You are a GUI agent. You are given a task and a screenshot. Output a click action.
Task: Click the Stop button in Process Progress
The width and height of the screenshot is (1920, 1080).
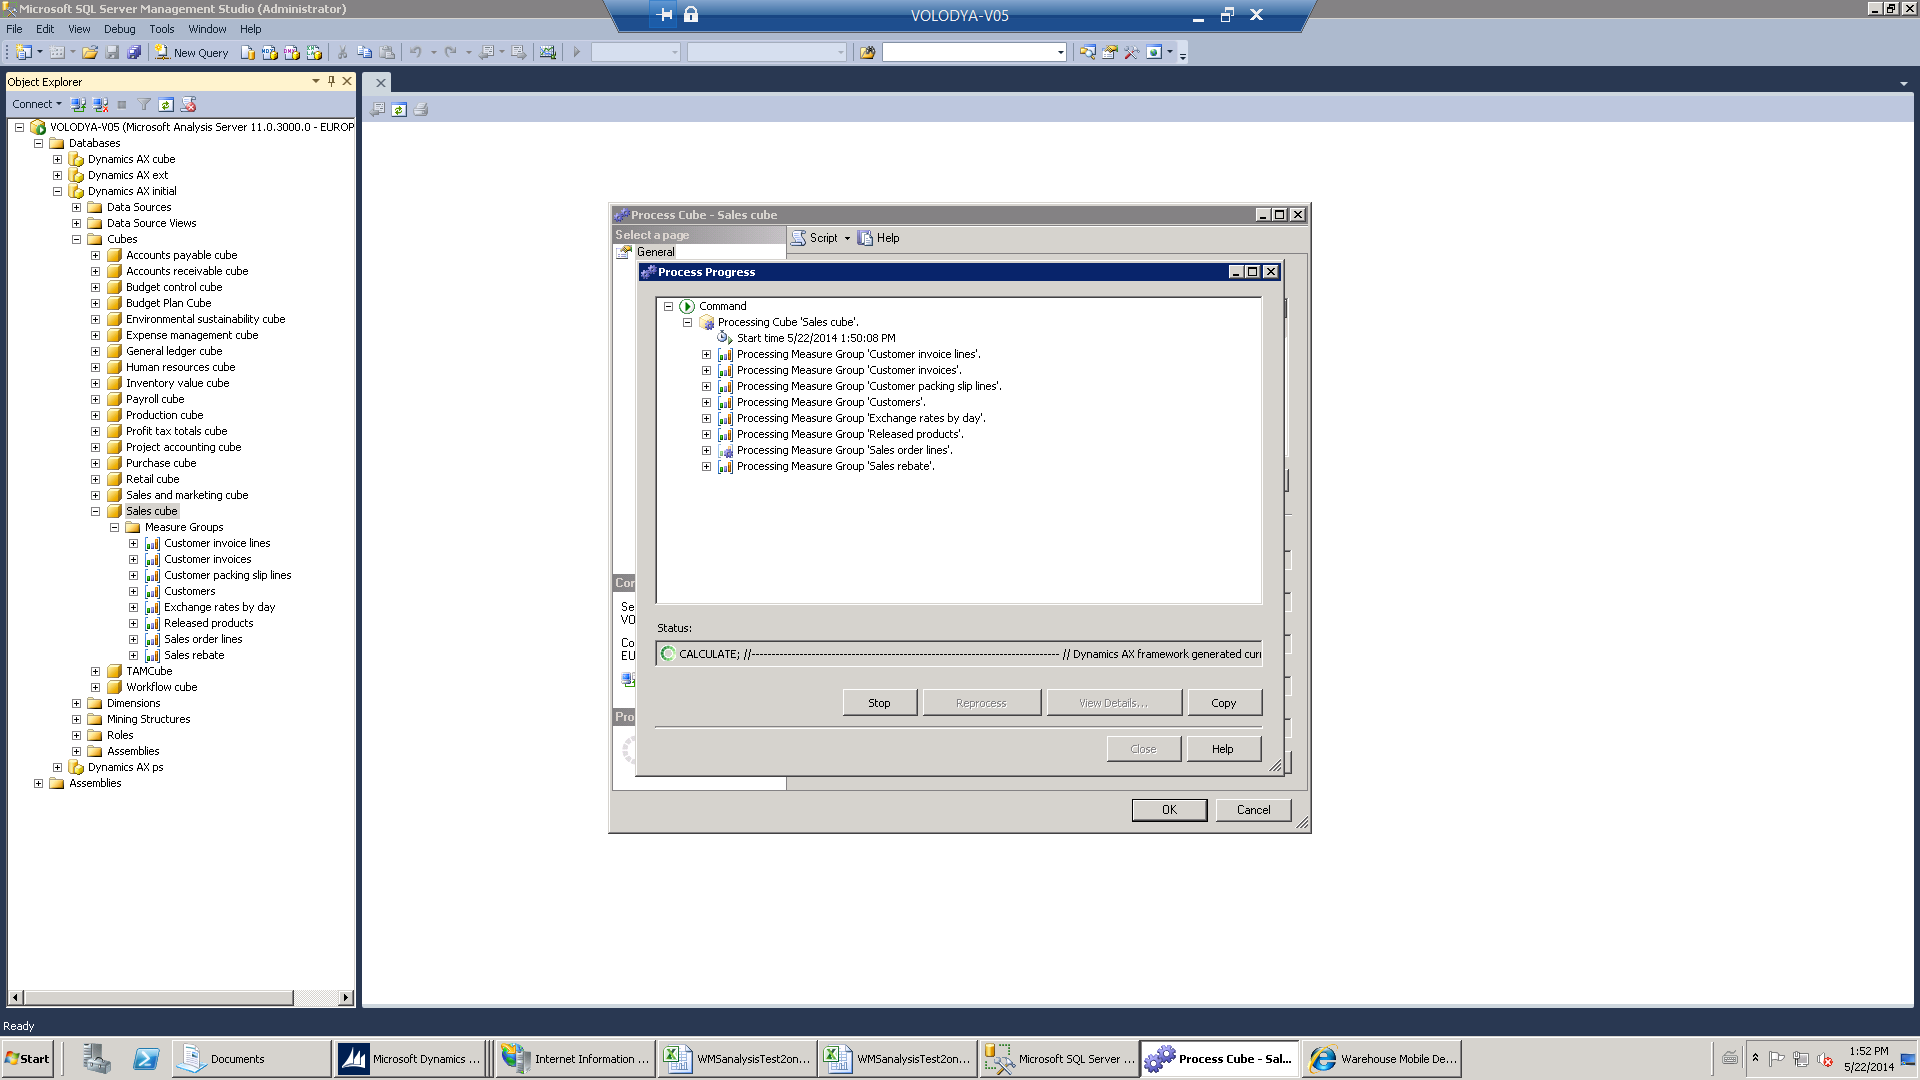tap(879, 702)
